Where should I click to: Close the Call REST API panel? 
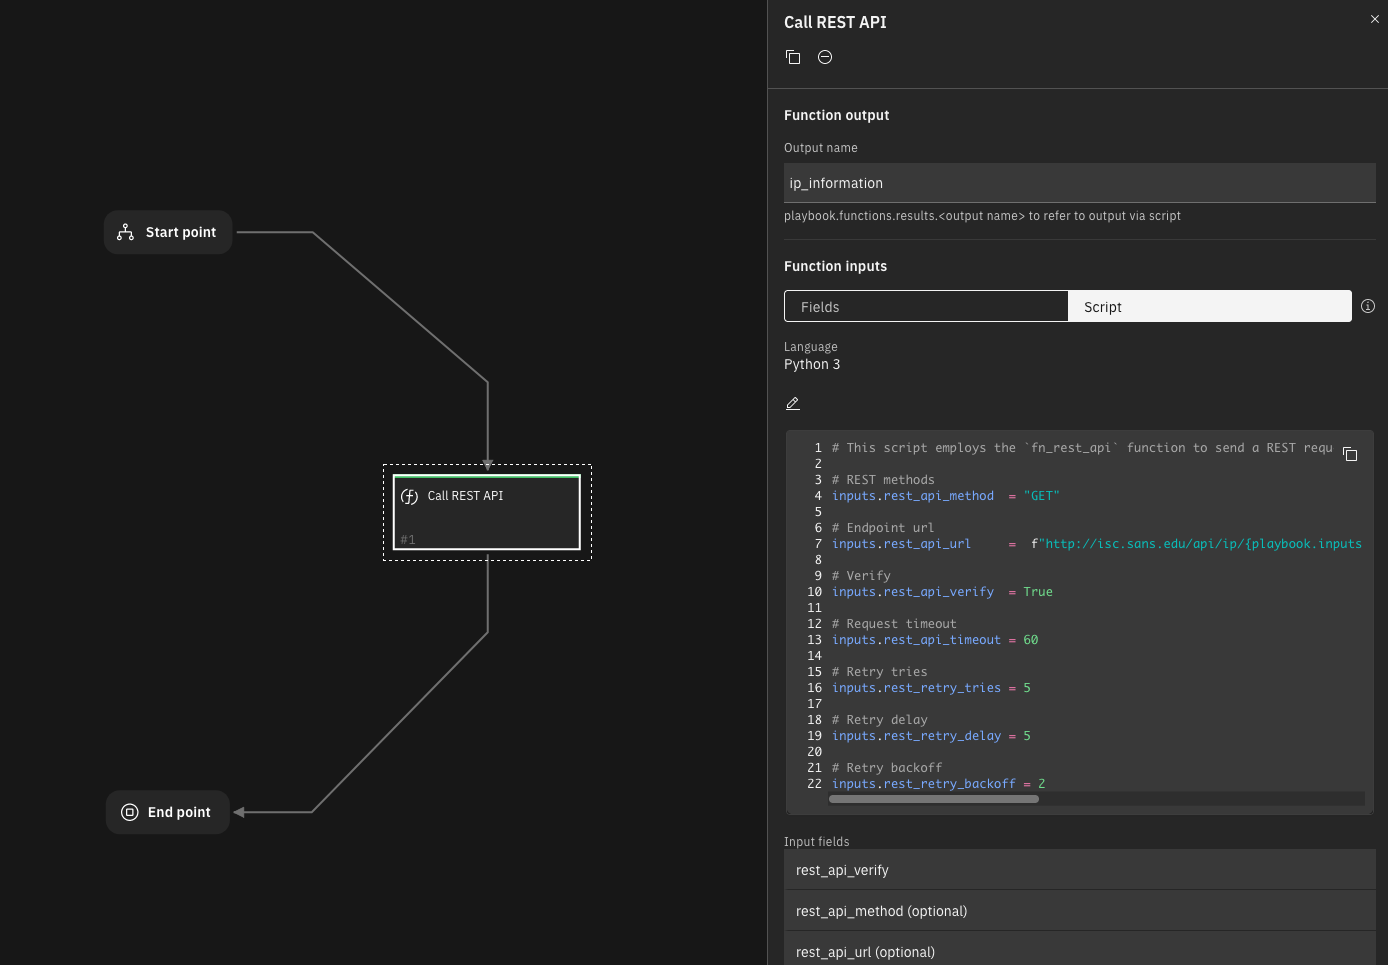(x=1374, y=19)
